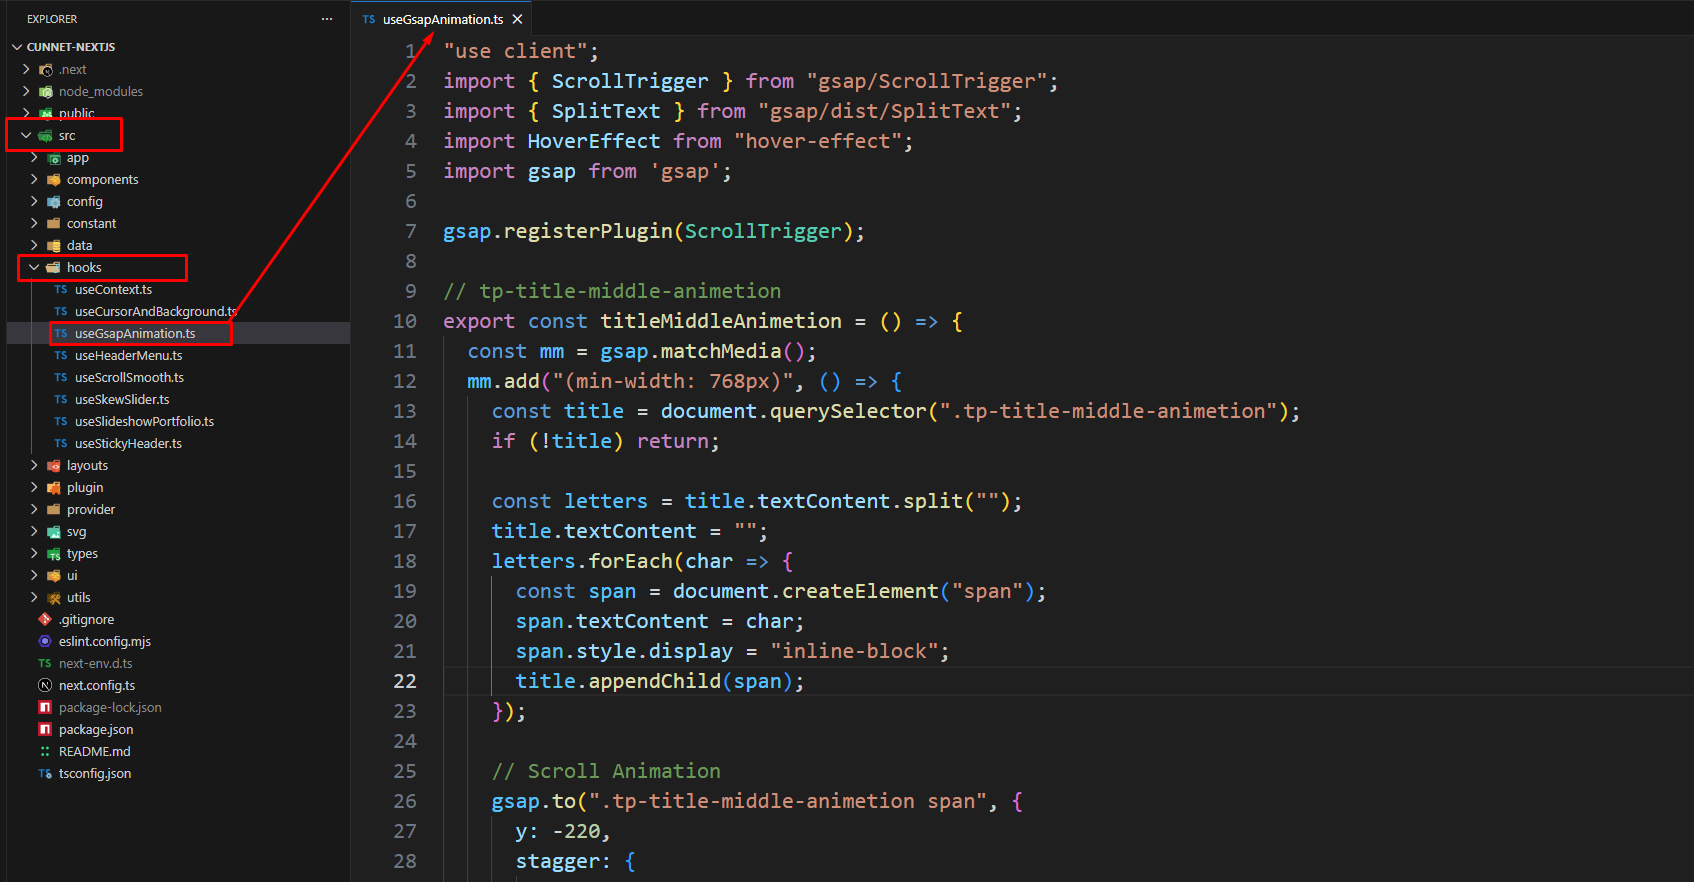Image resolution: width=1694 pixels, height=882 pixels.
Task: Open package-lock.json file
Action: pos(110,708)
